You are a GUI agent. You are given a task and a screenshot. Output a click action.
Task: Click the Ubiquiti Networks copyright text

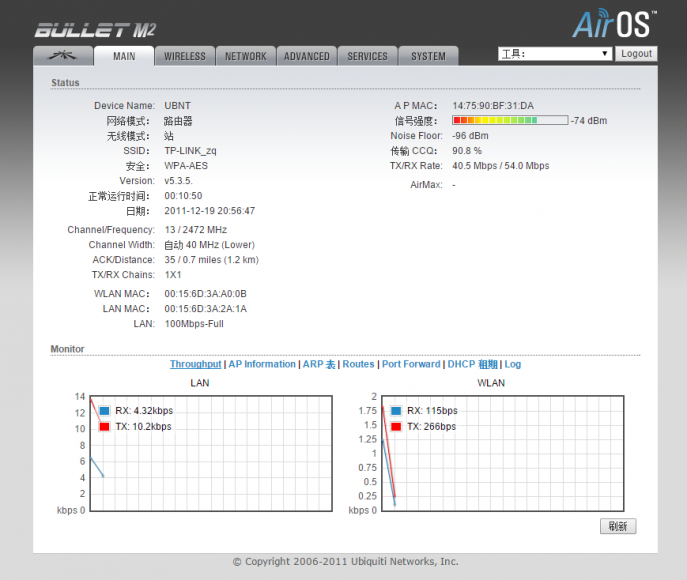(345, 562)
